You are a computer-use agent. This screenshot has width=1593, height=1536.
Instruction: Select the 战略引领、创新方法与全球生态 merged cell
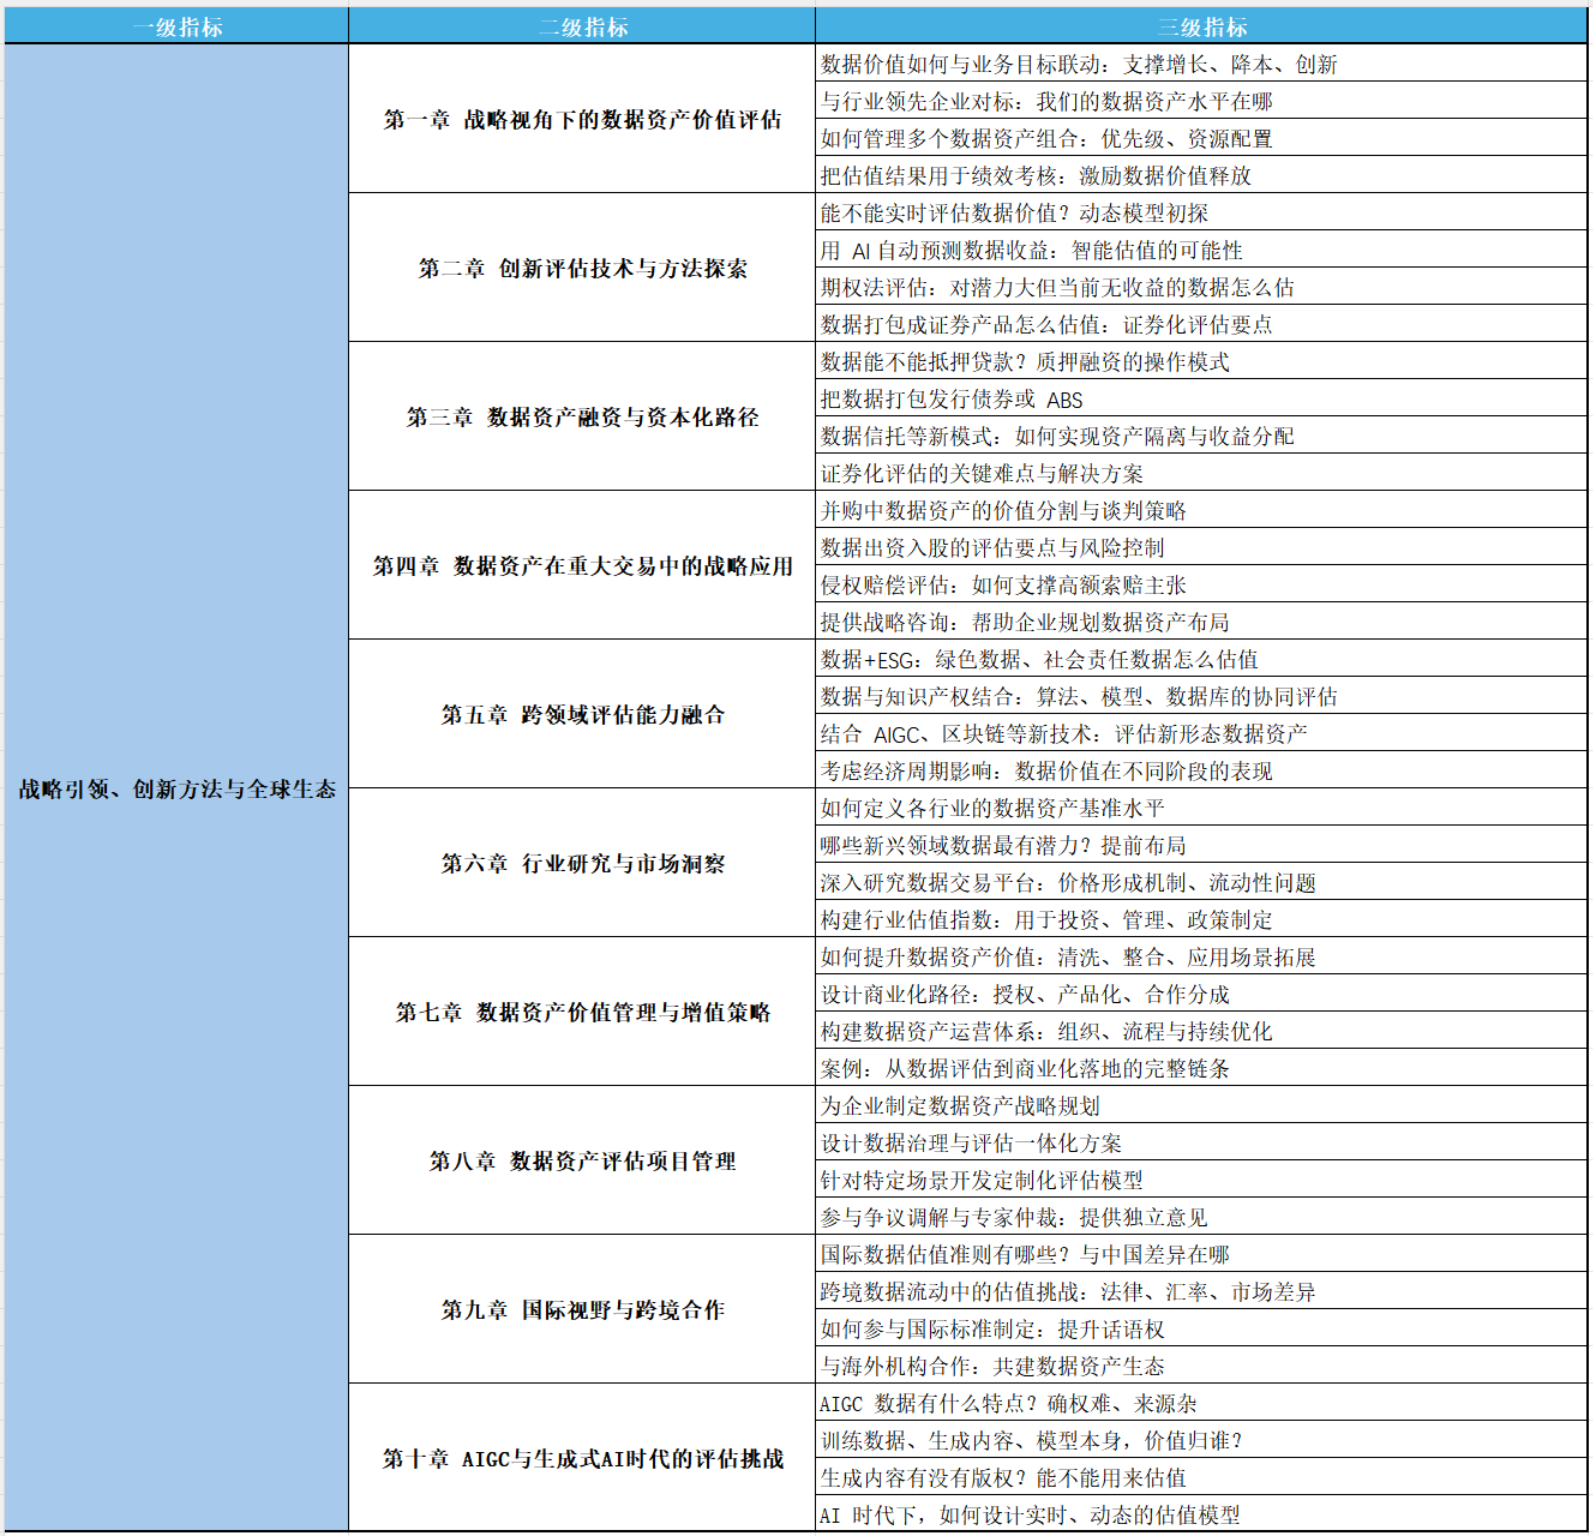177,789
